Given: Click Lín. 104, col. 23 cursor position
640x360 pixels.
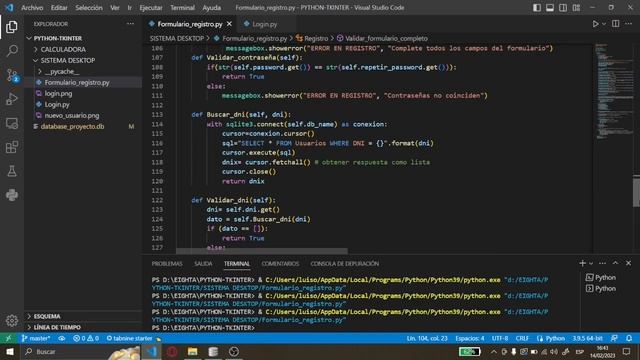Looking at the screenshot, I should click(427, 338).
